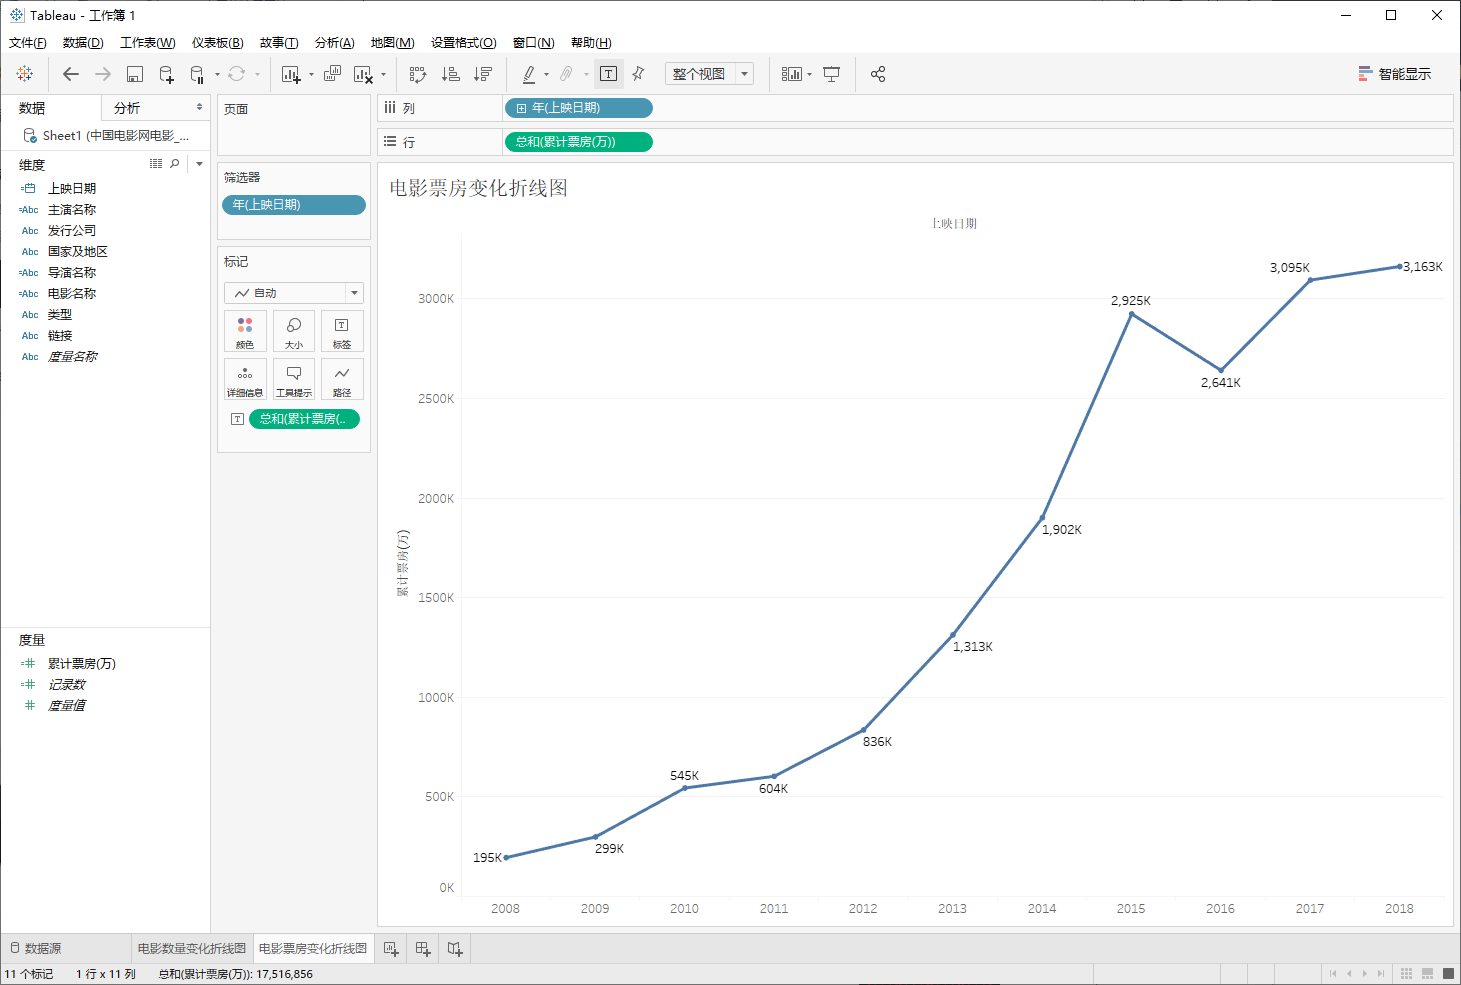
Task: Open the 地图 menu
Action: (x=393, y=43)
